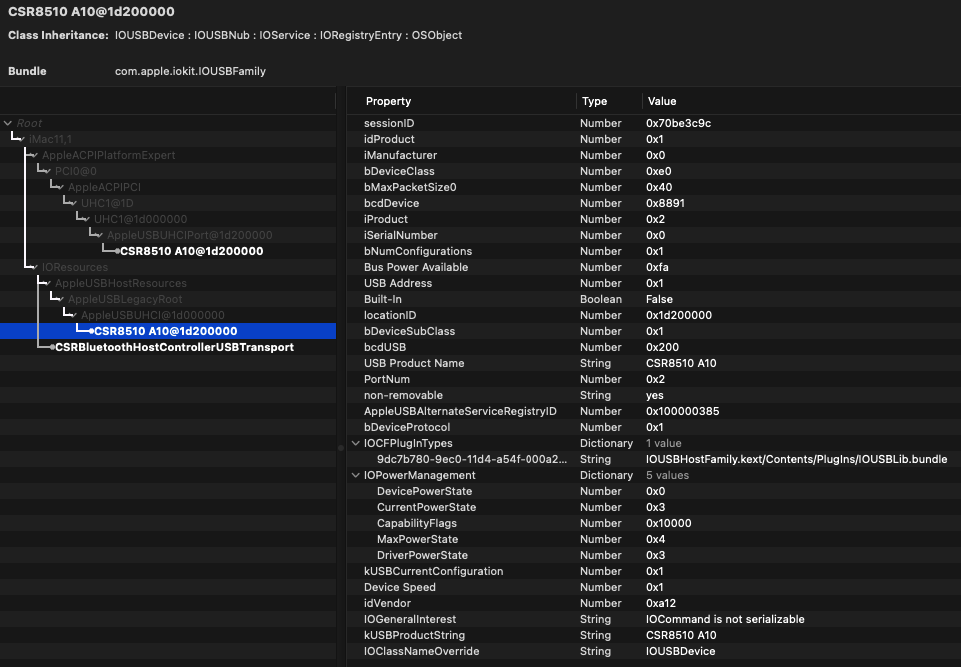Select the locationID property row

coord(653,315)
